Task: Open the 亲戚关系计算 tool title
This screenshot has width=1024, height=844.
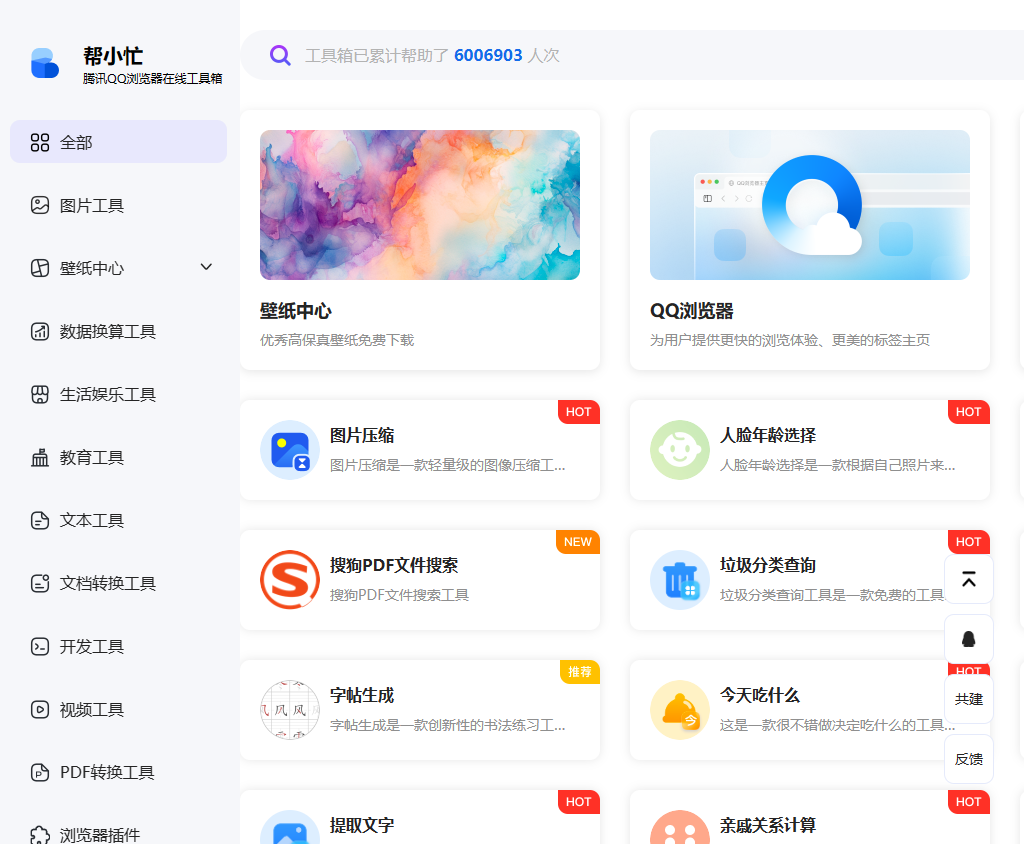Action: [768, 826]
